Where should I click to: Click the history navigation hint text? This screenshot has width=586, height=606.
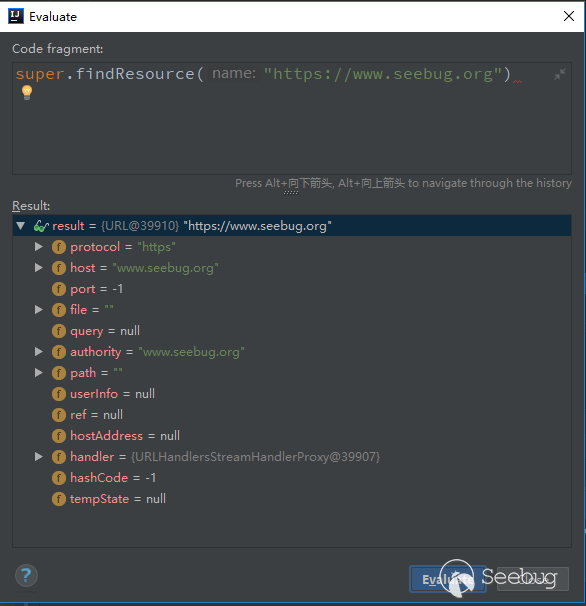coord(403,183)
